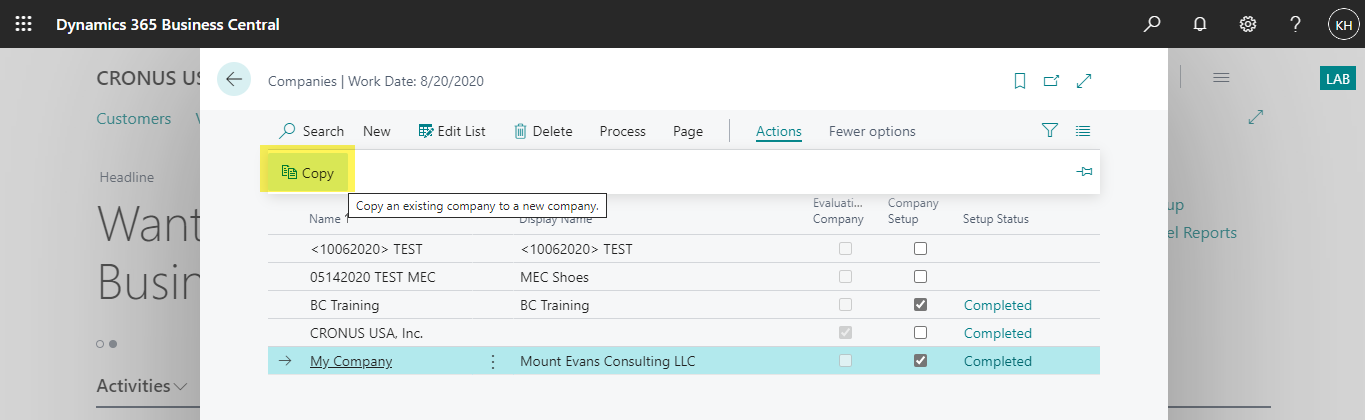Open the search magnifier in top bar

pos(1152,24)
